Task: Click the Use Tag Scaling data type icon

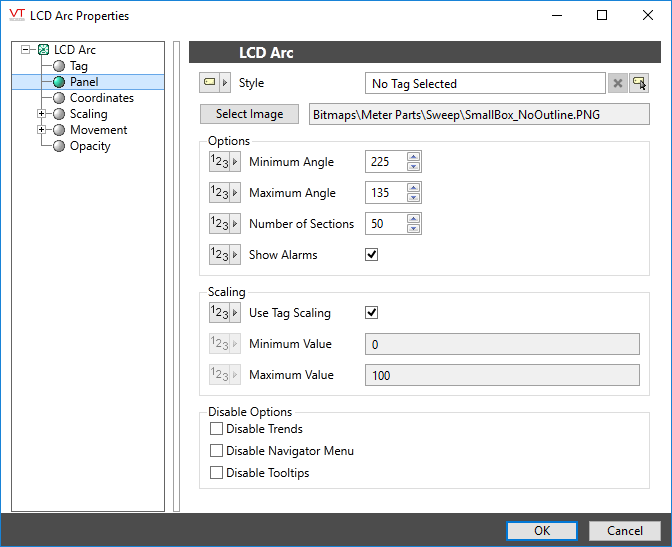Action: tap(219, 313)
